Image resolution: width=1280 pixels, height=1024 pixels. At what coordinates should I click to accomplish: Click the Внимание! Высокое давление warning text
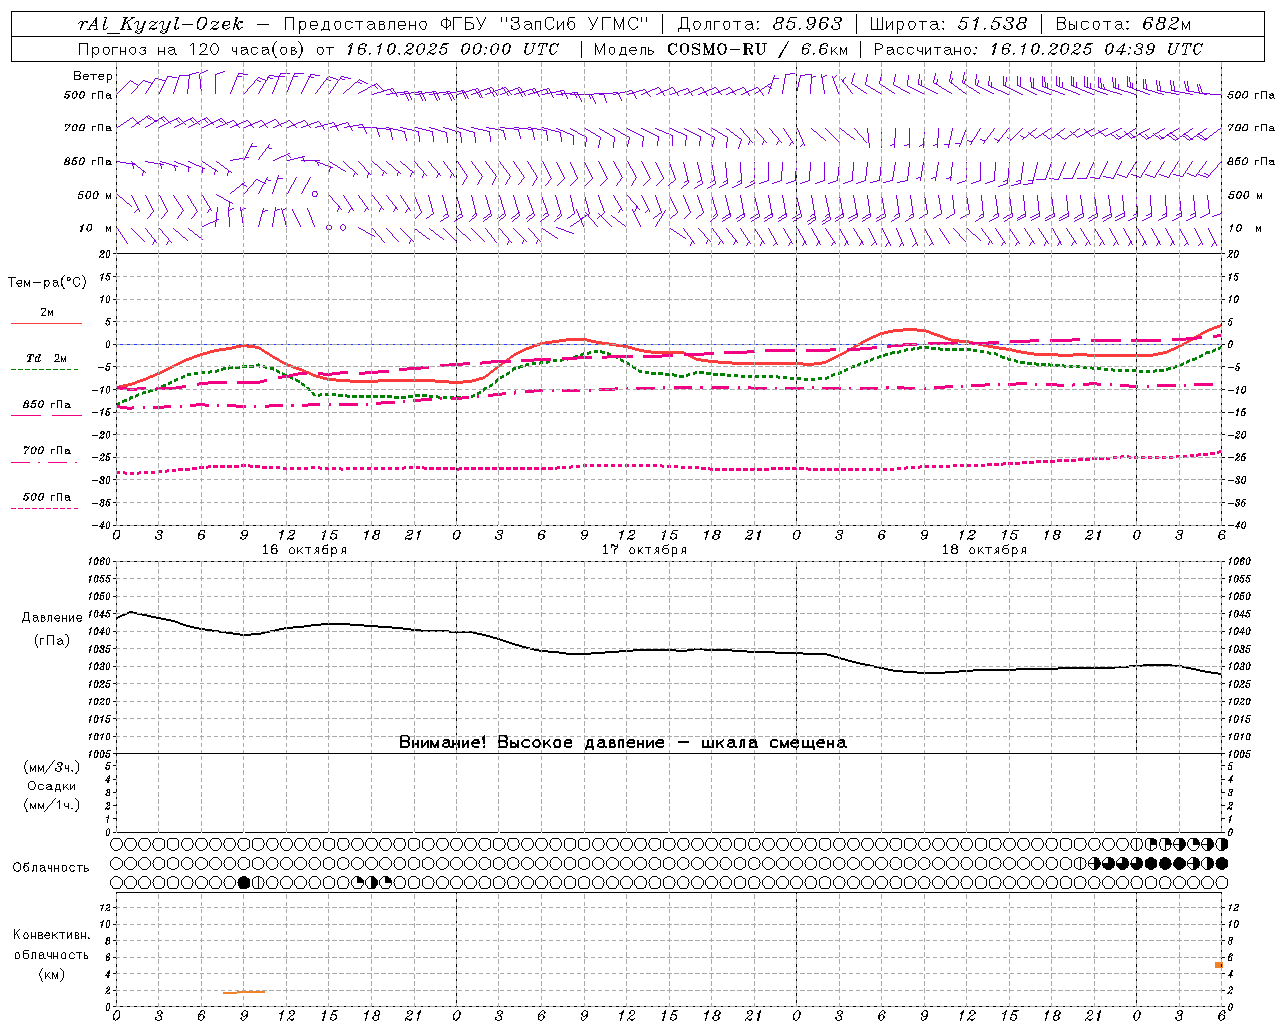(622, 742)
